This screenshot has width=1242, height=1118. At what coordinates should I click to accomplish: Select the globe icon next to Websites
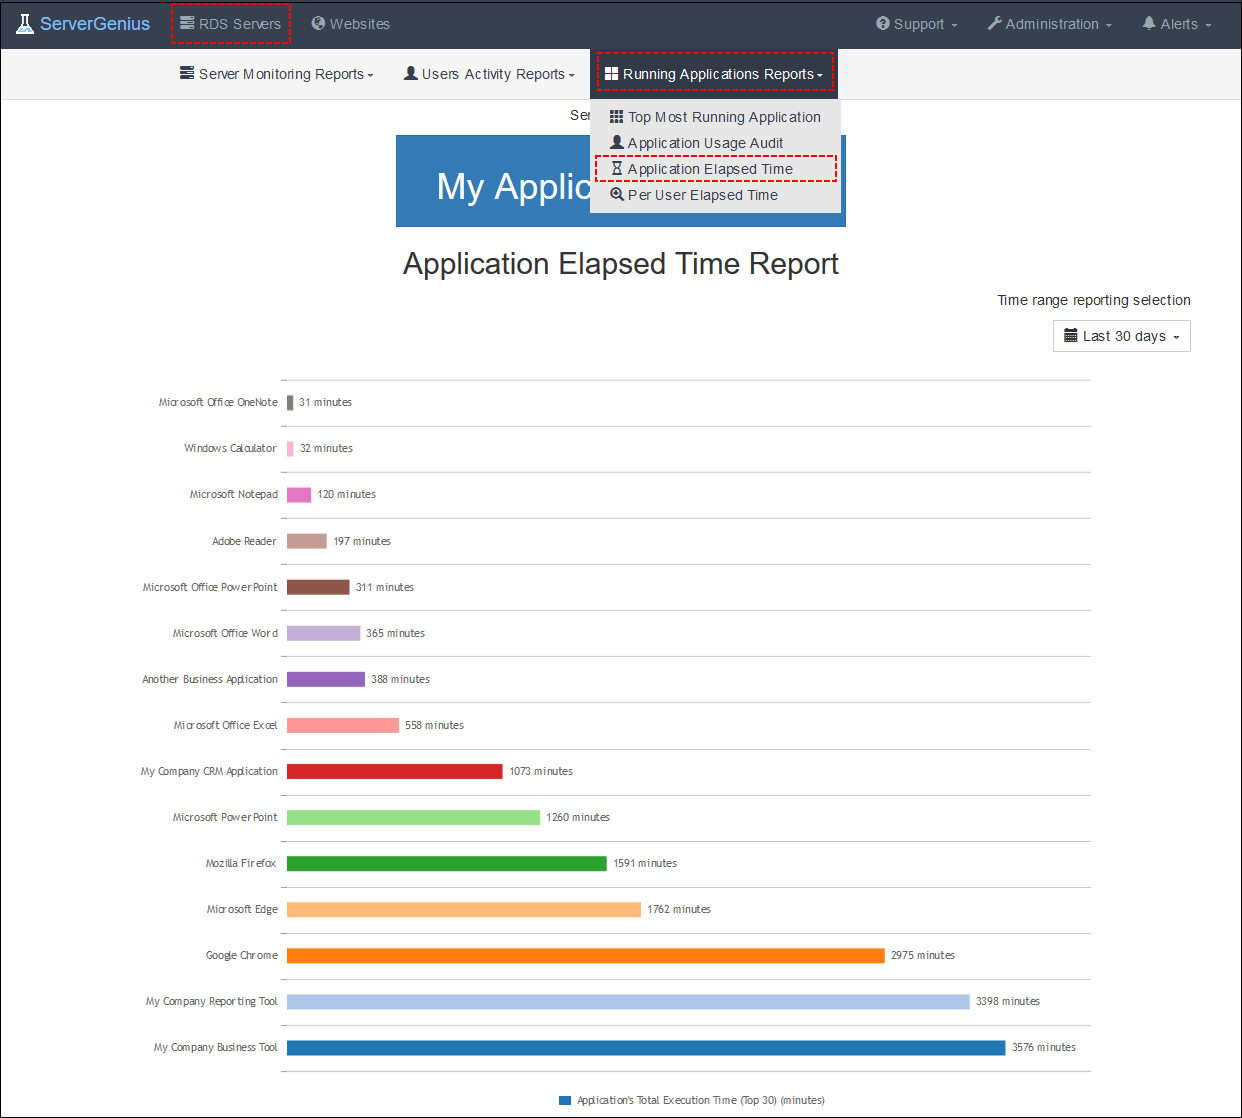pos(317,23)
